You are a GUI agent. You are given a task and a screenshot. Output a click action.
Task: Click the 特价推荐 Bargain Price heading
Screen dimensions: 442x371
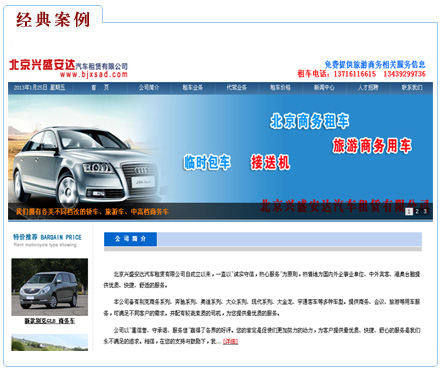pyautogui.click(x=47, y=237)
